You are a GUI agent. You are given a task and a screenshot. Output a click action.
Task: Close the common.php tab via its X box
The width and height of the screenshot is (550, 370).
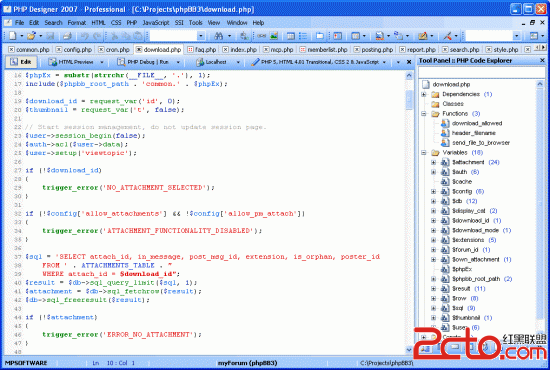click(x=12, y=49)
